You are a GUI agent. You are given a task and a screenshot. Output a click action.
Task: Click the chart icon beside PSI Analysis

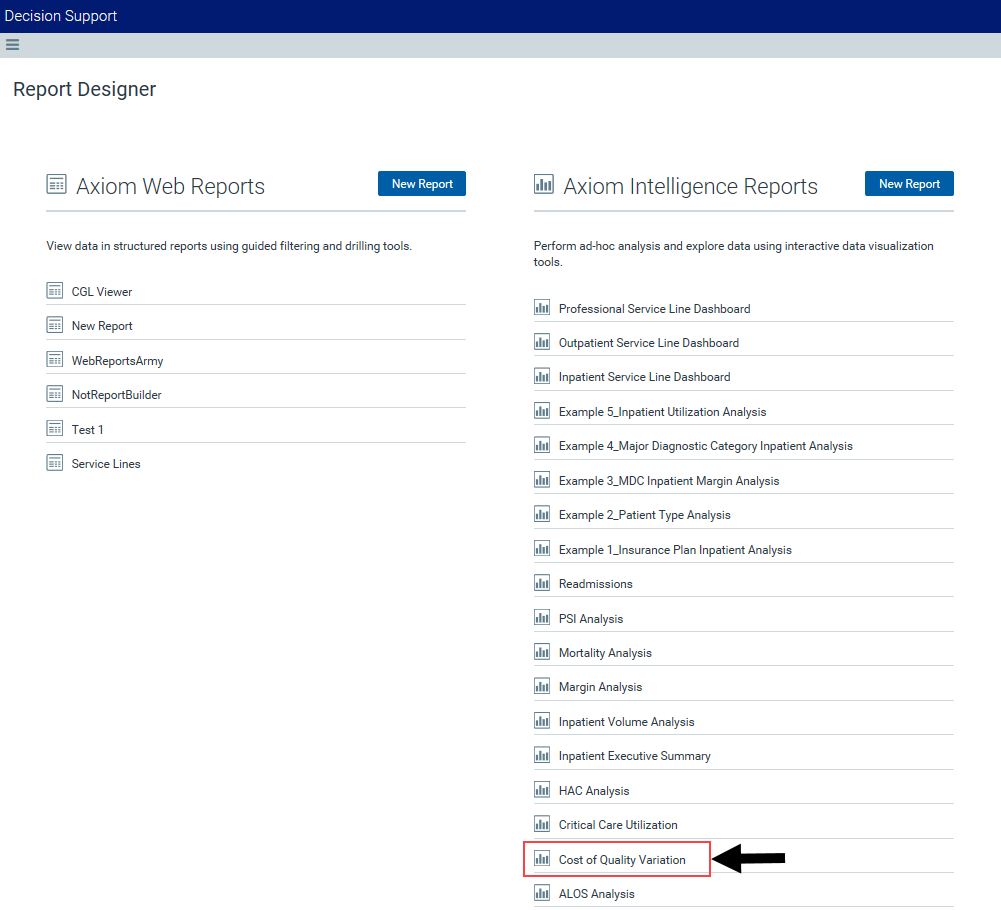[x=542, y=618]
